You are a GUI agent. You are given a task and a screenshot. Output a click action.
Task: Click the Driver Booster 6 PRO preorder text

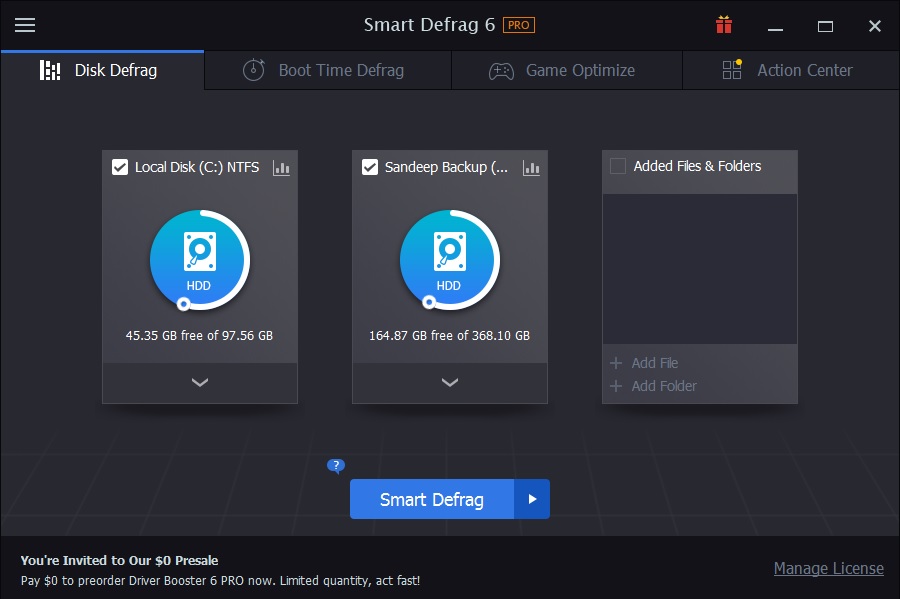click(220, 581)
